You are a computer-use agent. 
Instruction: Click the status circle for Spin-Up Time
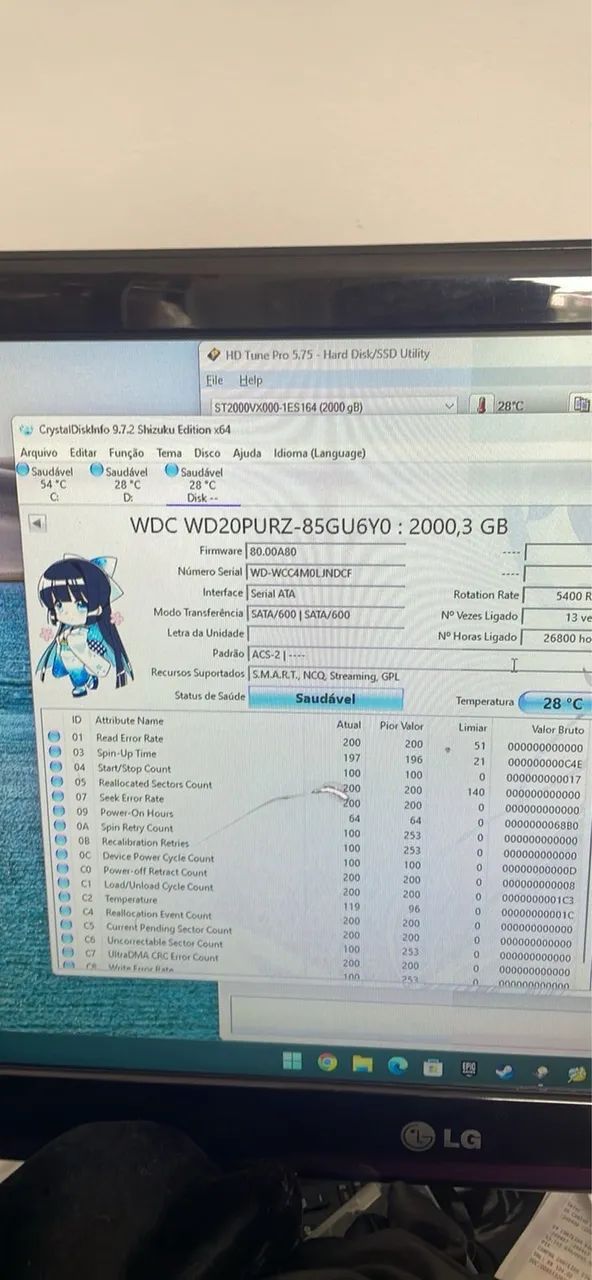[55, 752]
